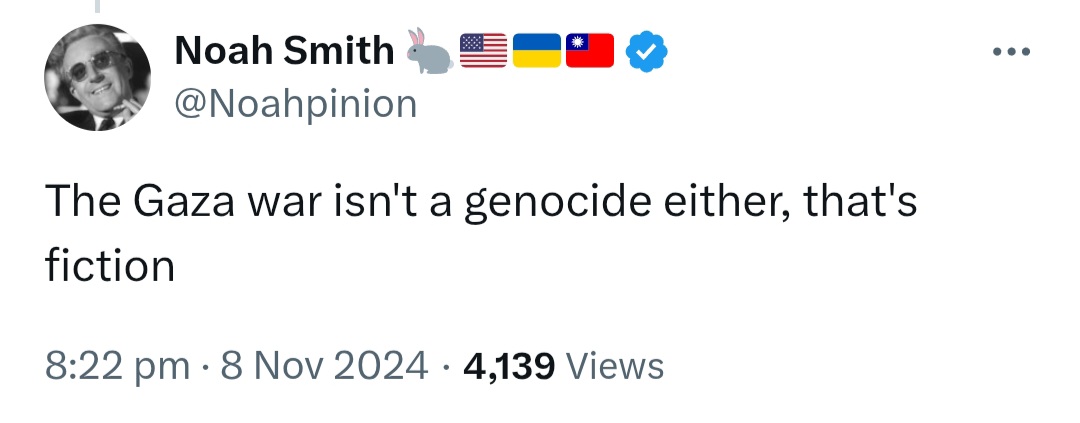The image size is (1080, 423).
Task: Click the 4,139 view count number
Action: 509,366
